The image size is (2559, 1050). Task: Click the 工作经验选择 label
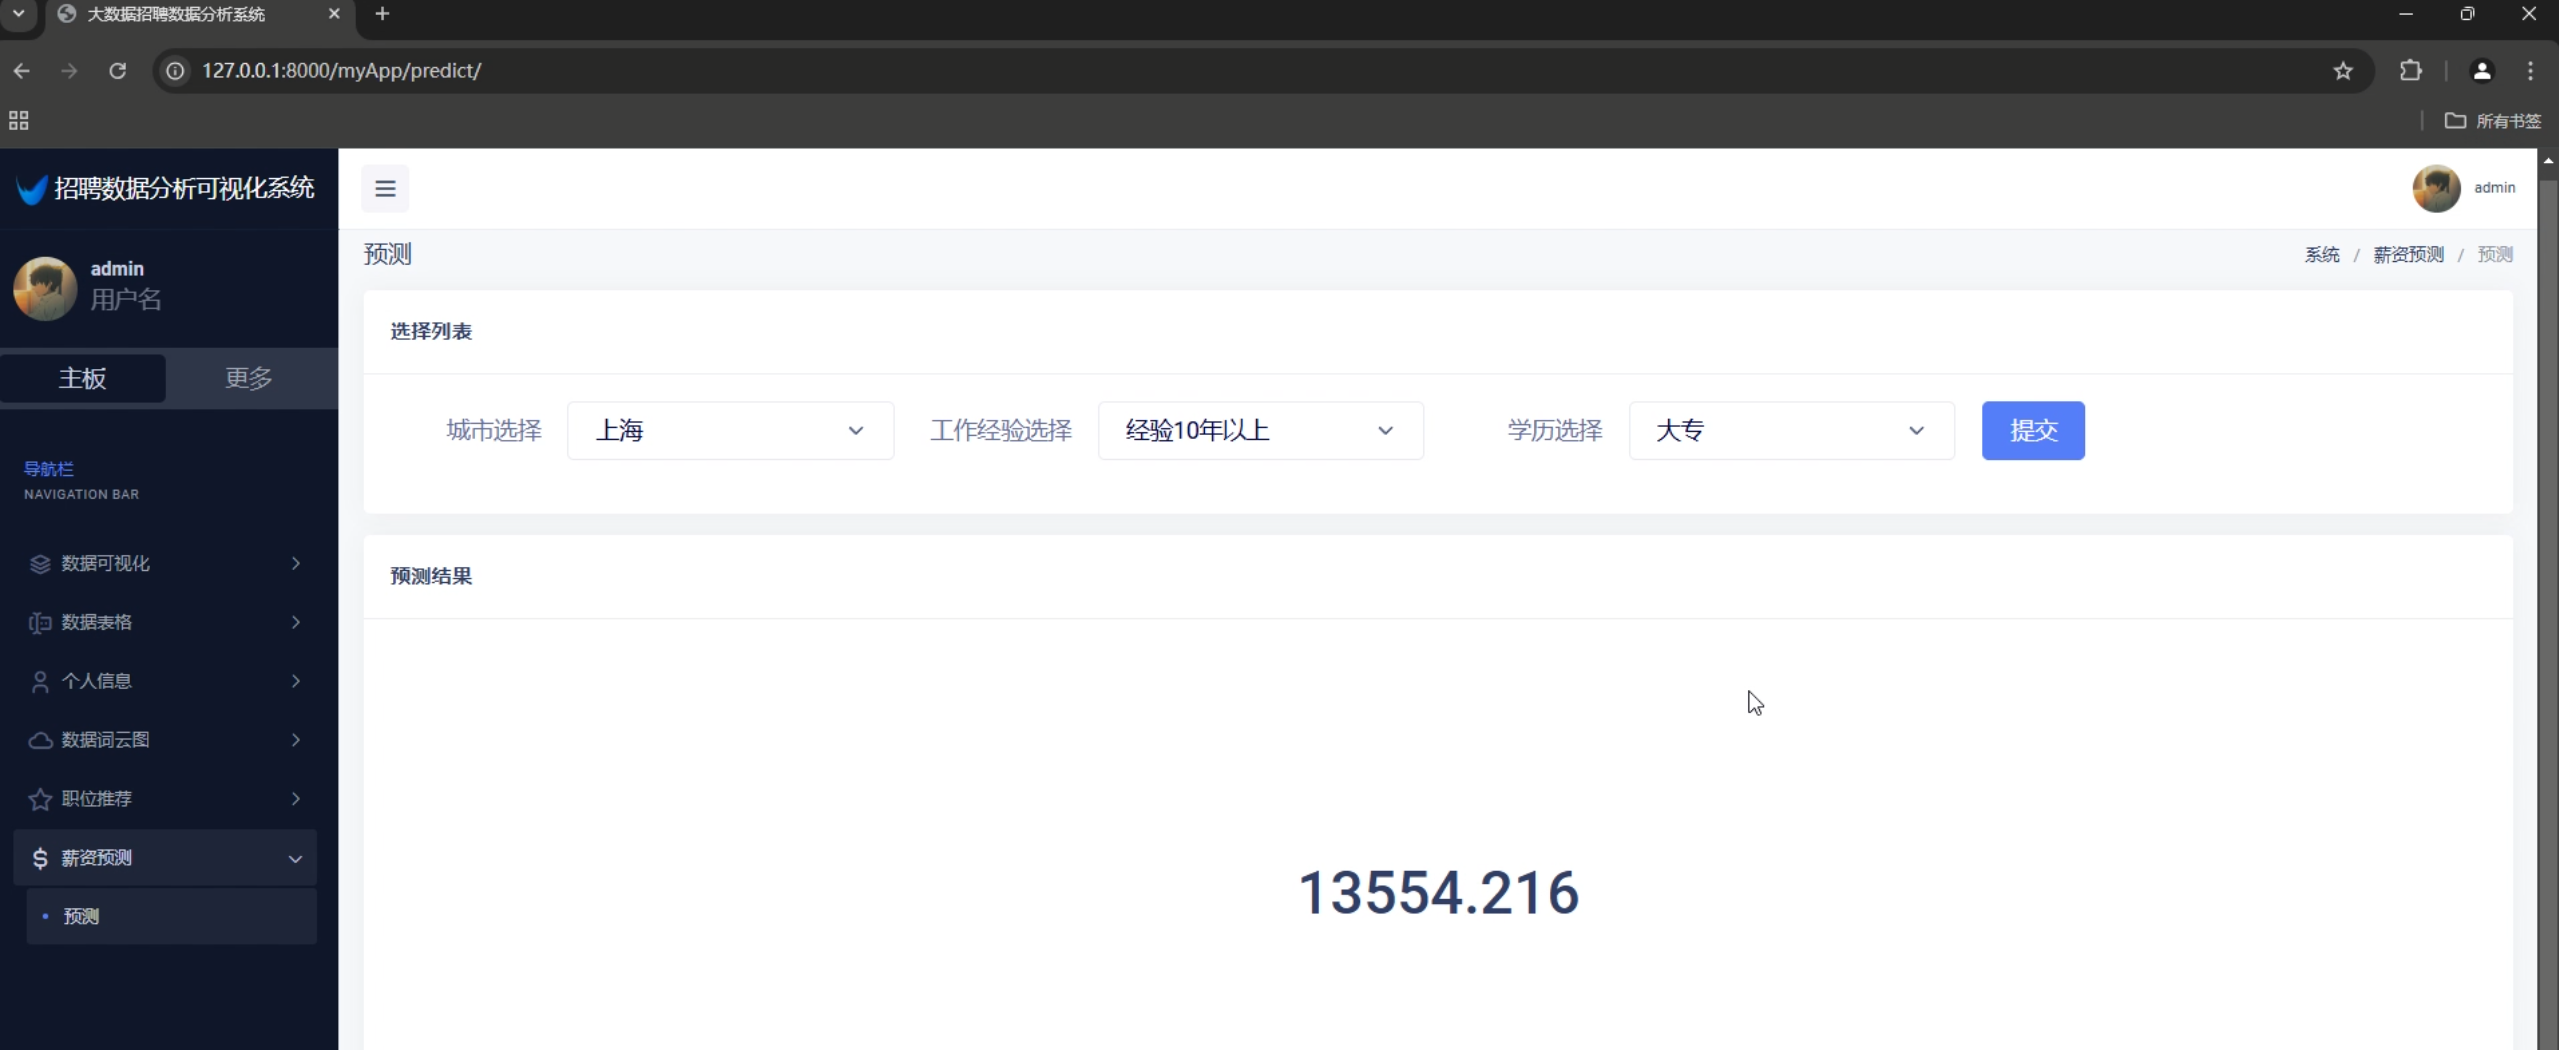[x=1001, y=431]
